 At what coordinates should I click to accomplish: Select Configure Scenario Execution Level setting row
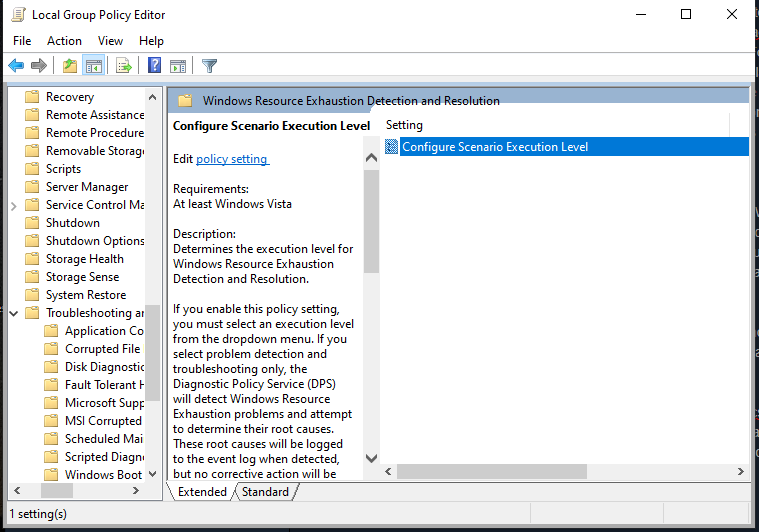point(494,147)
